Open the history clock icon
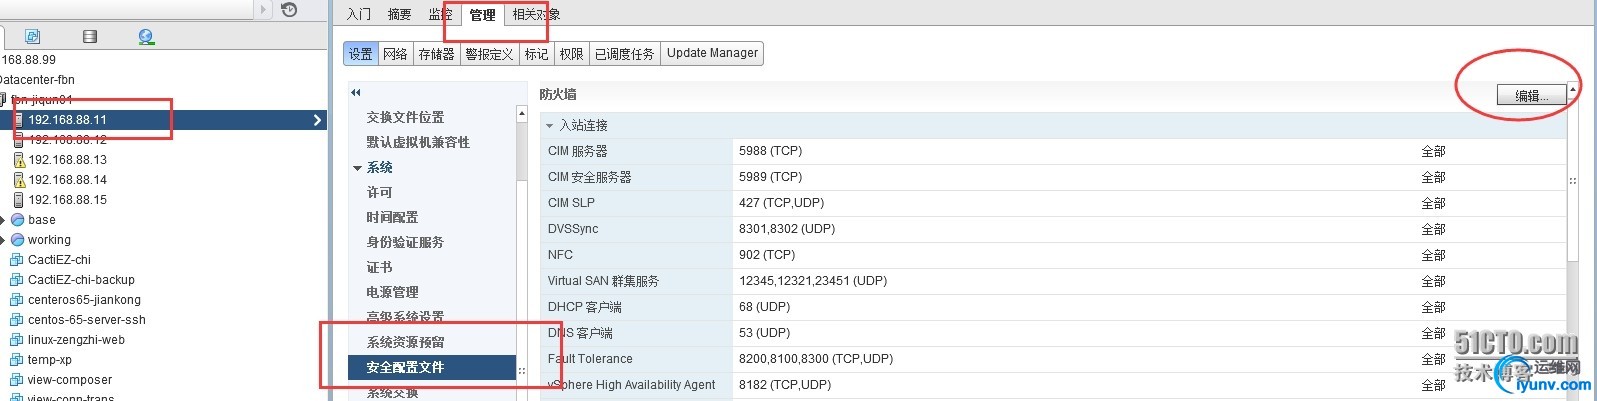1597x401 pixels. [x=289, y=10]
